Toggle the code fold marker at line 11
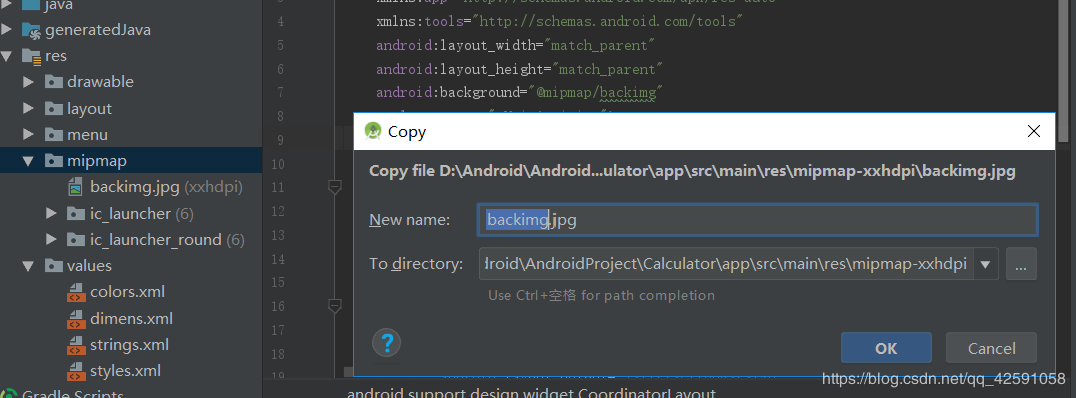1076x398 pixels. (x=335, y=186)
